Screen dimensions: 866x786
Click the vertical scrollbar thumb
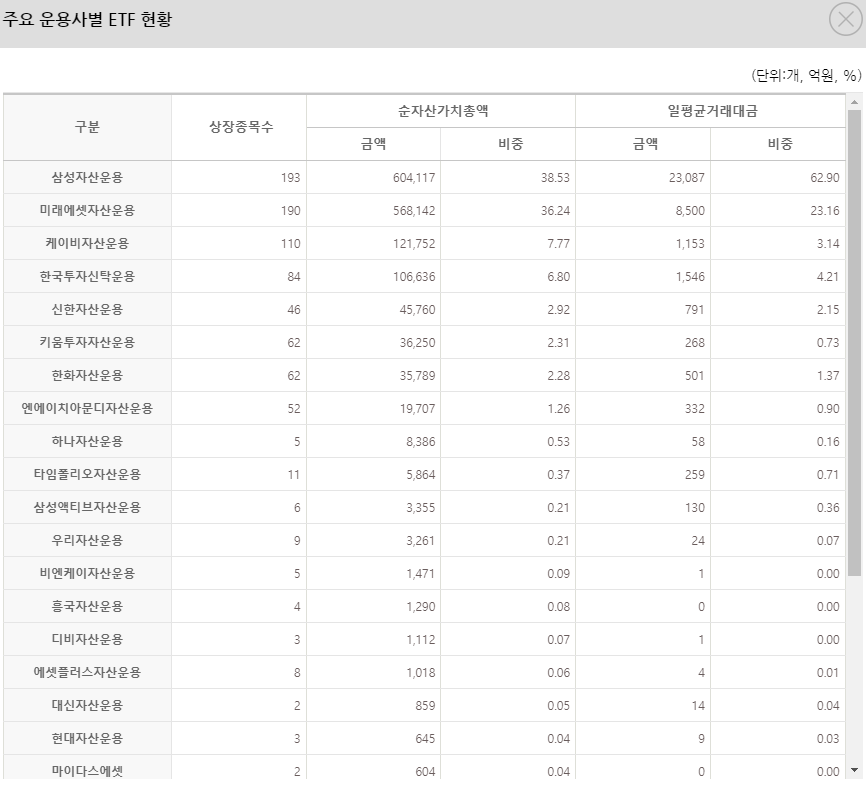[x=854, y=342]
